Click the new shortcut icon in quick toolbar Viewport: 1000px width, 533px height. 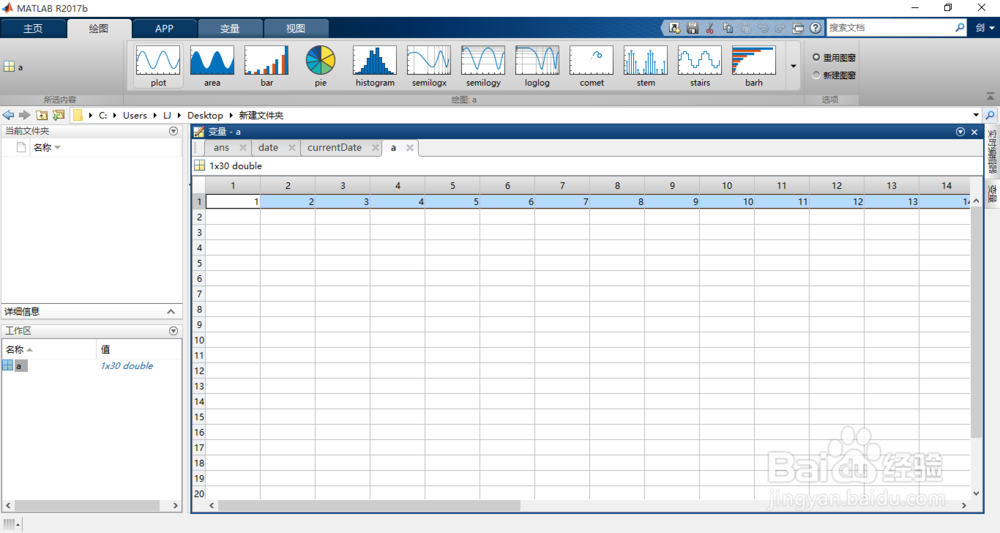click(x=674, y=28)
